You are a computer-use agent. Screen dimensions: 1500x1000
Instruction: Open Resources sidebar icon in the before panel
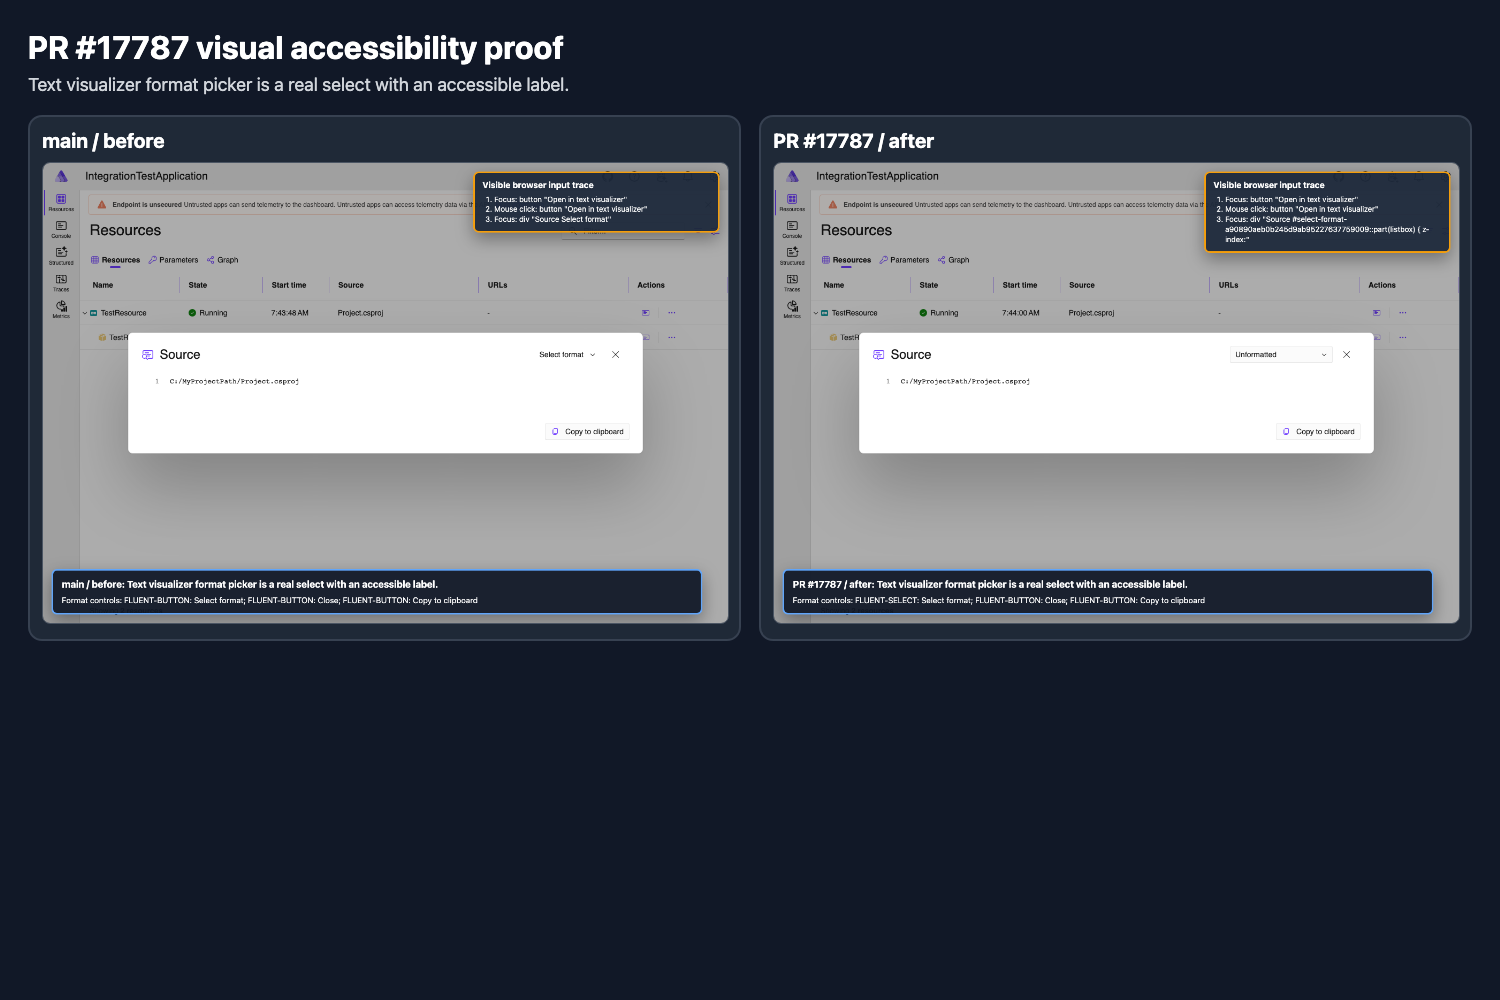(61, 201)
